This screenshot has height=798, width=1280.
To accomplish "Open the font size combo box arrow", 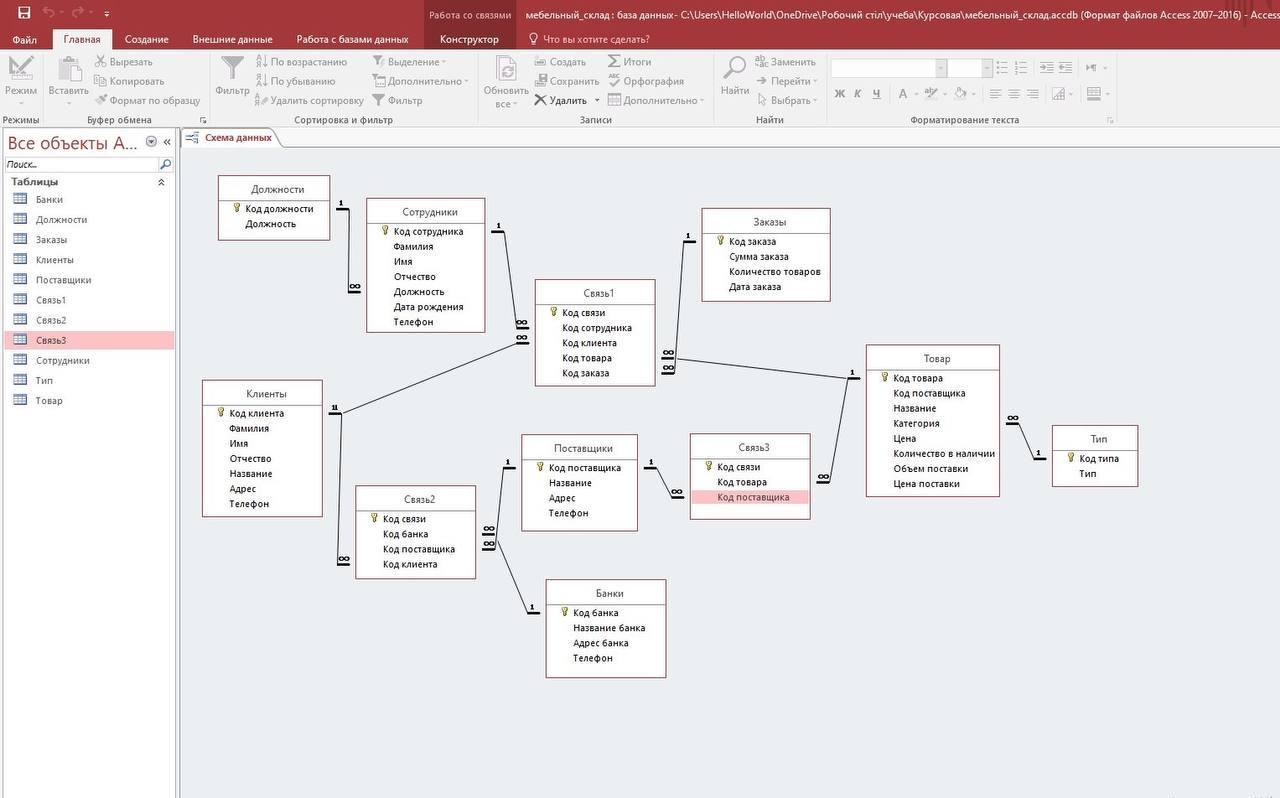I will tap(987, 68).
